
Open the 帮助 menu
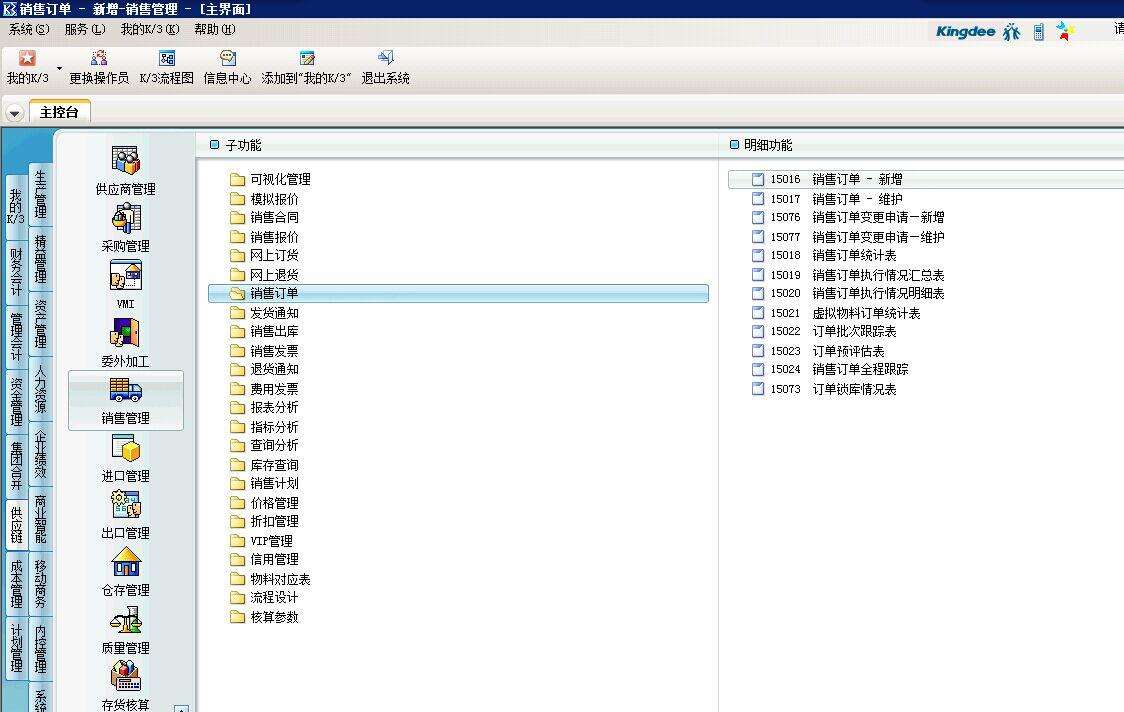[x=214, y=30]
